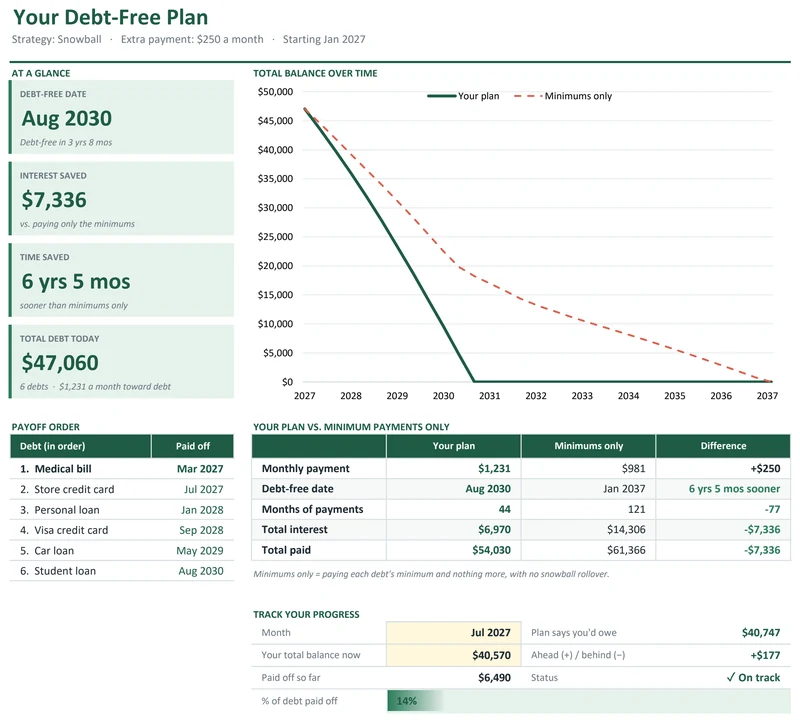Click the '$54,030' total paid cell
800x722 pixels.
pos(454,550)
